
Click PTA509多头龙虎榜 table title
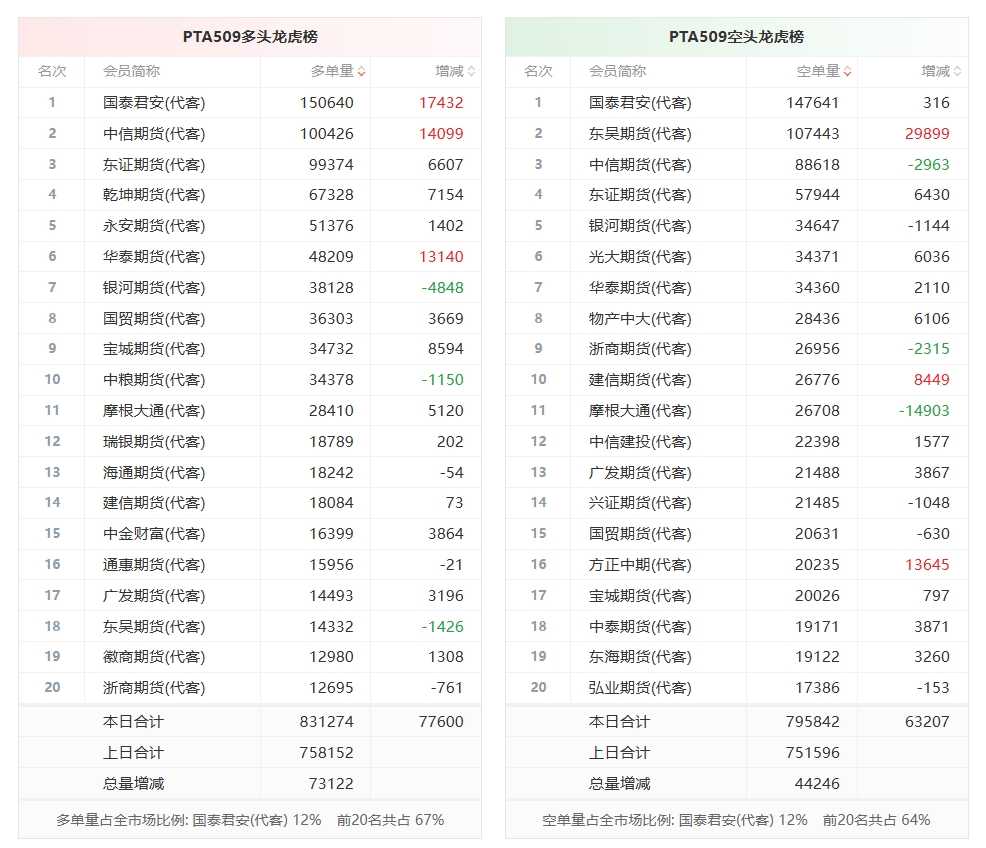point(250,37)
